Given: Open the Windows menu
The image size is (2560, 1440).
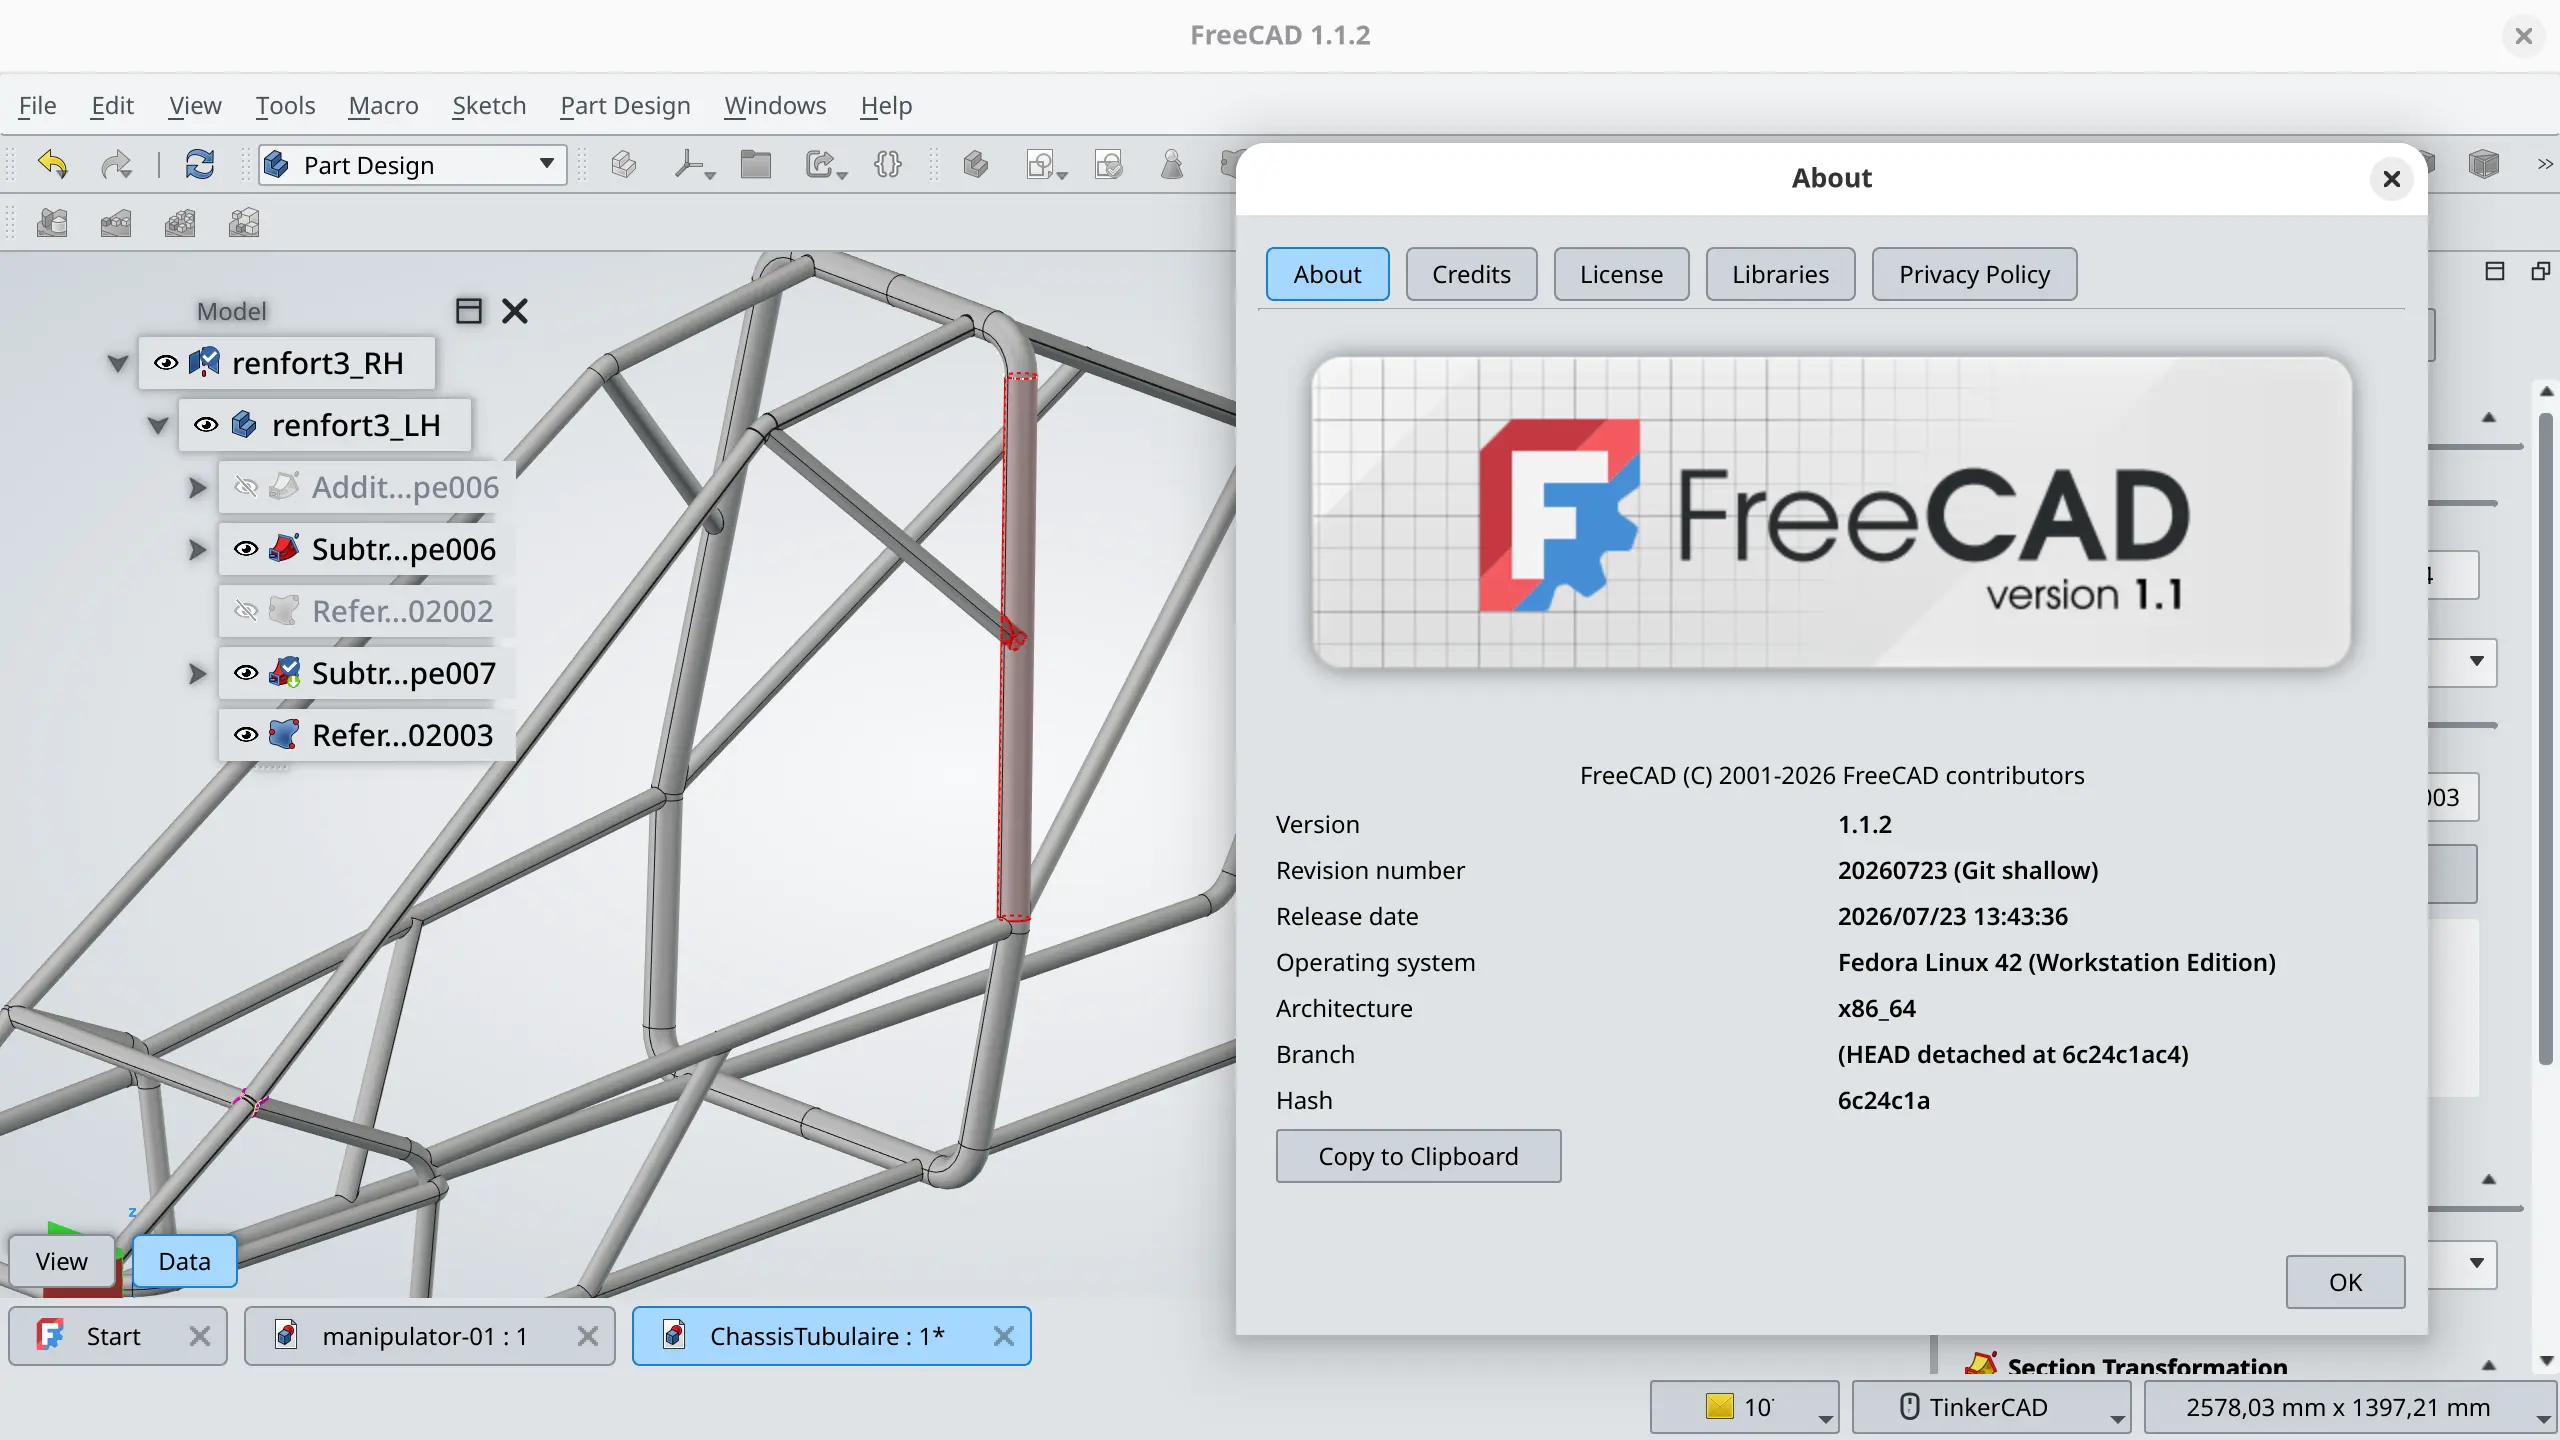Looking at the screenshot, I should (775, 105).
